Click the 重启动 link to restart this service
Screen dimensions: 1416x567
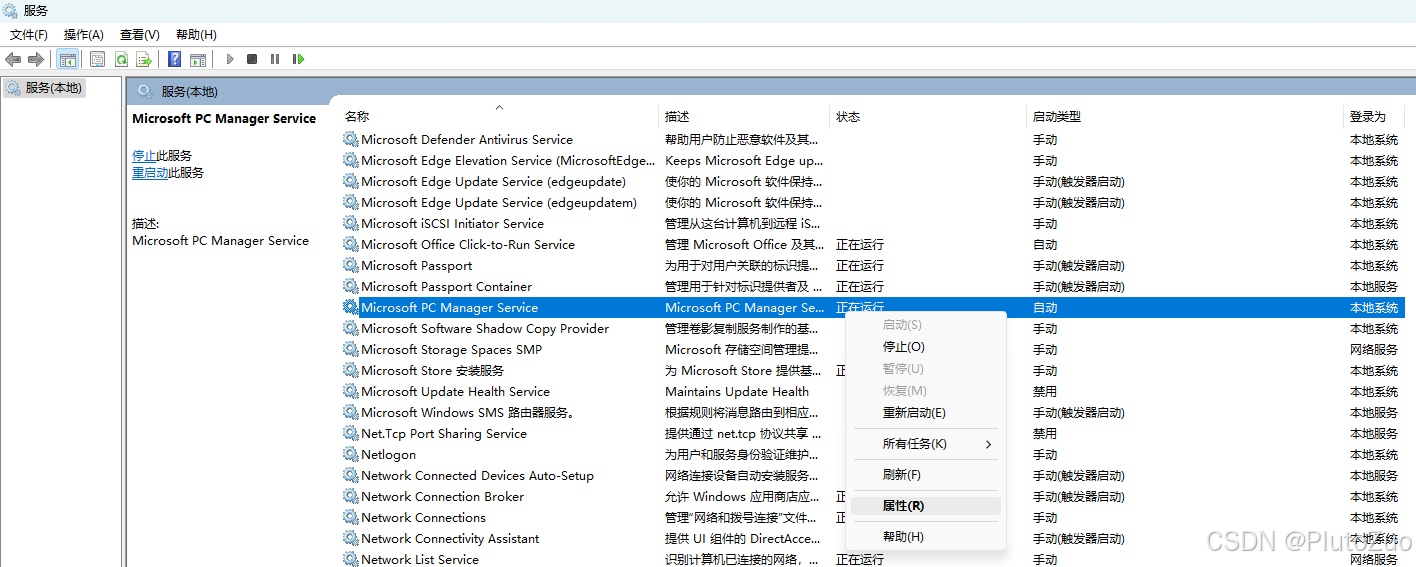point(150,172)
